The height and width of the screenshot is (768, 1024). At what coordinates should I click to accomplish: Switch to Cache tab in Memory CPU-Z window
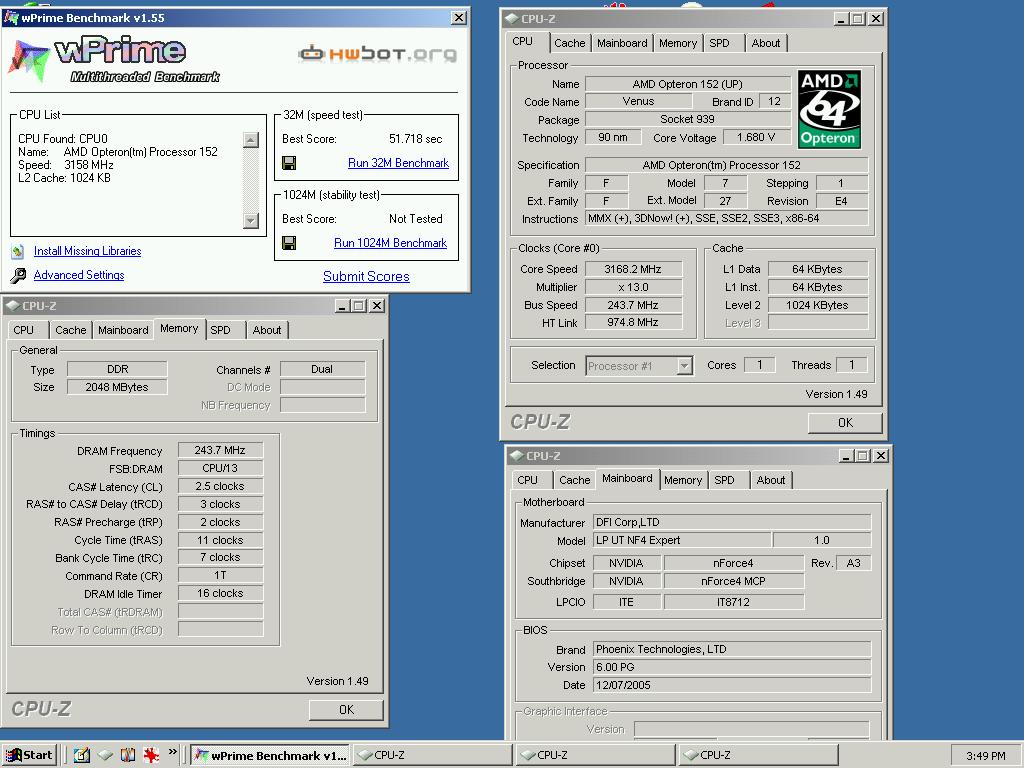point(71,330)
